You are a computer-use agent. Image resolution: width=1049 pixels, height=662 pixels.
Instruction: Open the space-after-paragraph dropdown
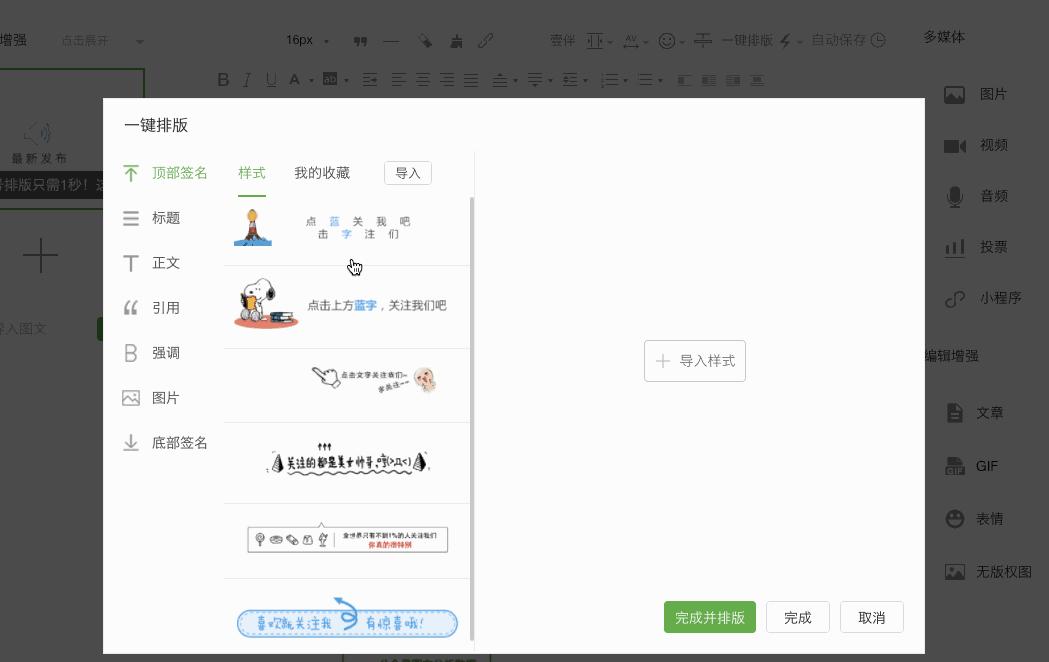coord(540,80)
